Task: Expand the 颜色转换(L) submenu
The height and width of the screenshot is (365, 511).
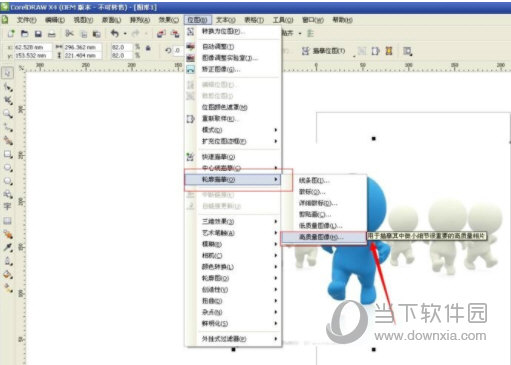Action: (233, 267)
